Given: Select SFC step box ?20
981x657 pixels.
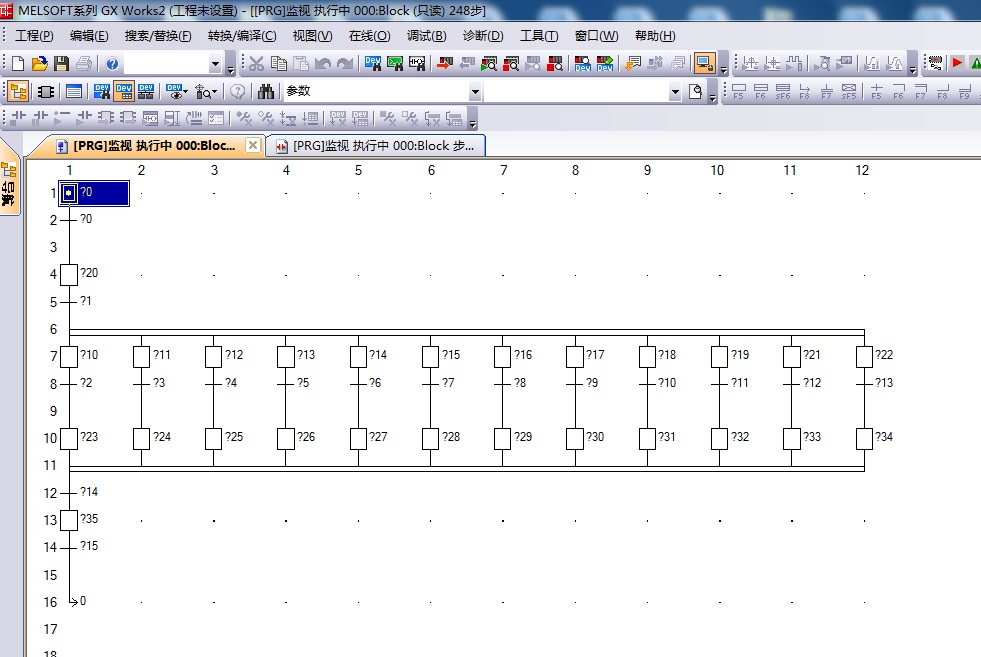Looking at the screenshot, I should [69, 274].
